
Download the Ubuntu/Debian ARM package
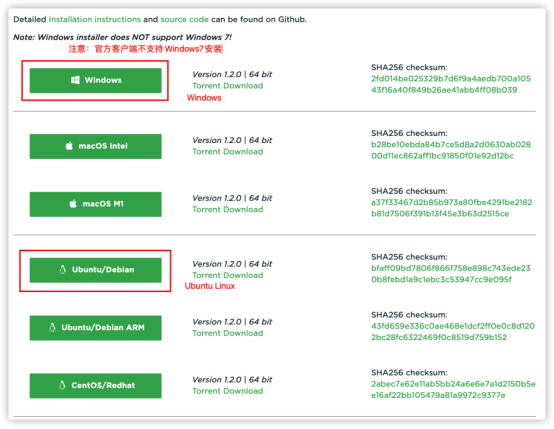(95, 328)
